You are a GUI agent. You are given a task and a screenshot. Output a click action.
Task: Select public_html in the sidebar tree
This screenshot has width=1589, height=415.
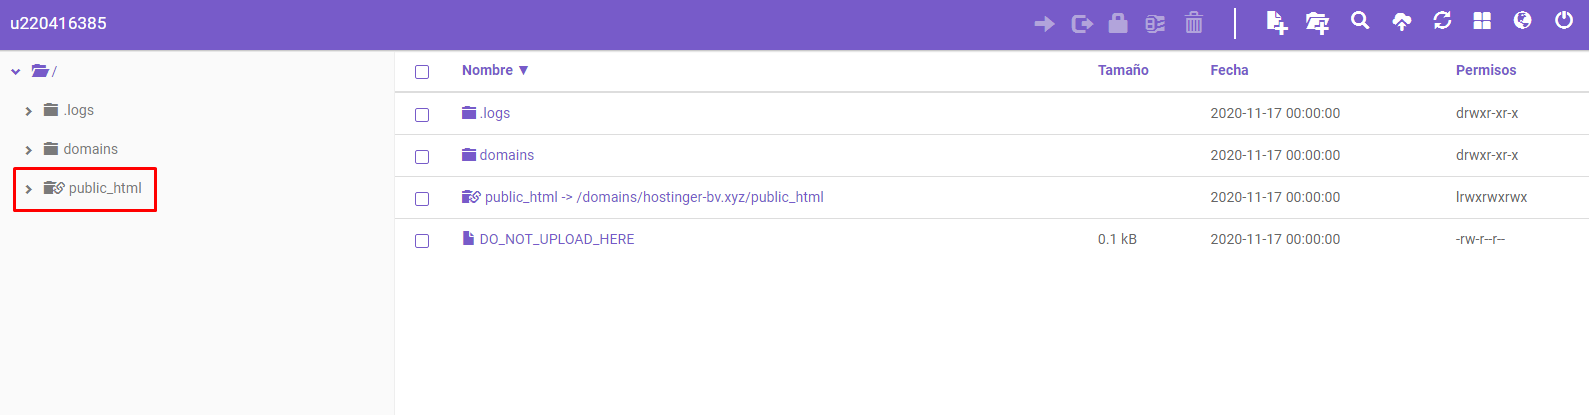coord(105,188)
